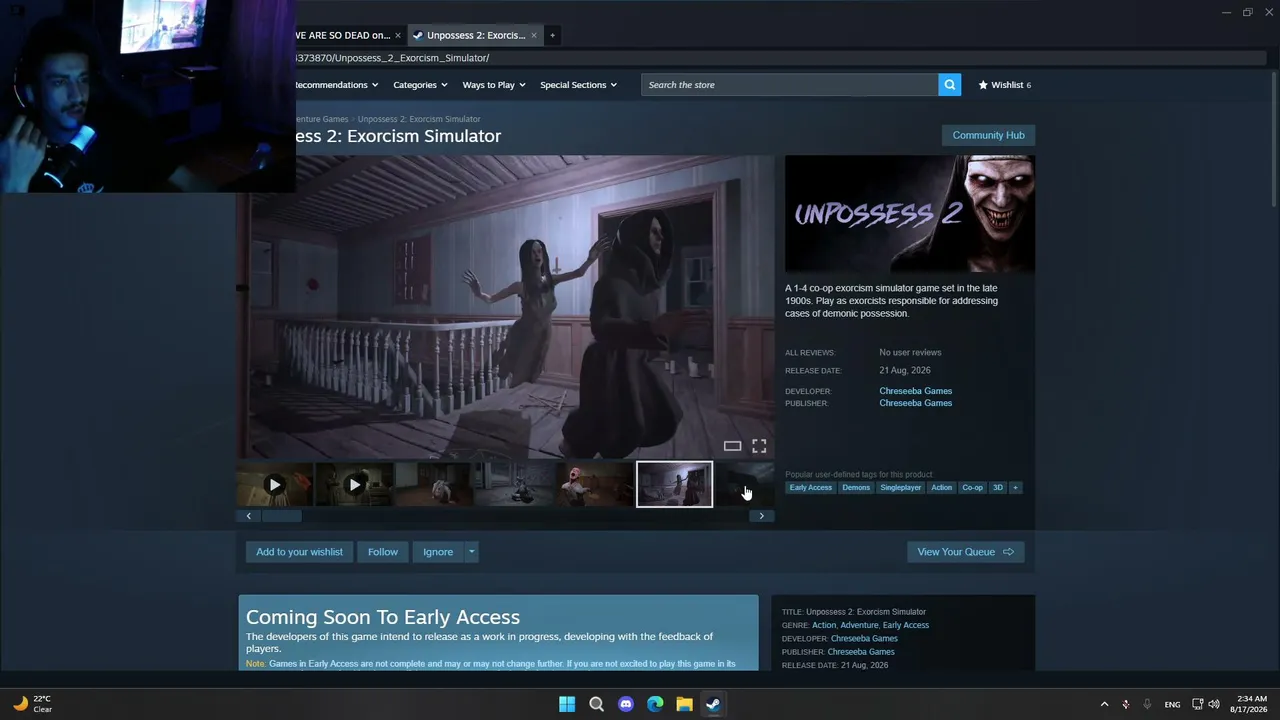Open the Special Sections dropdown
Image resolution: width=1280 pixels, height=720 pixels.
578,85
